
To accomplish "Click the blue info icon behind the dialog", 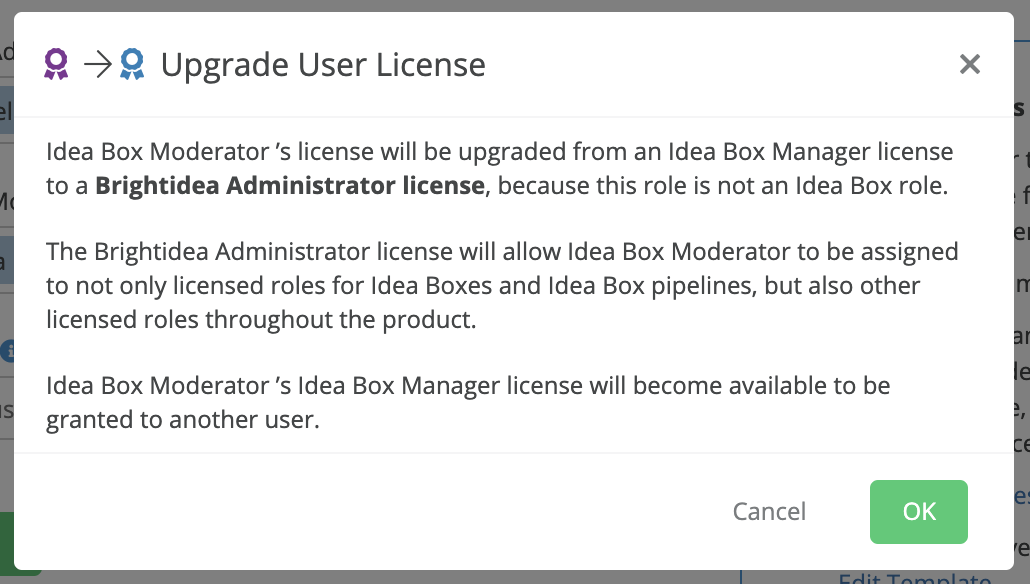I will 8,351.
